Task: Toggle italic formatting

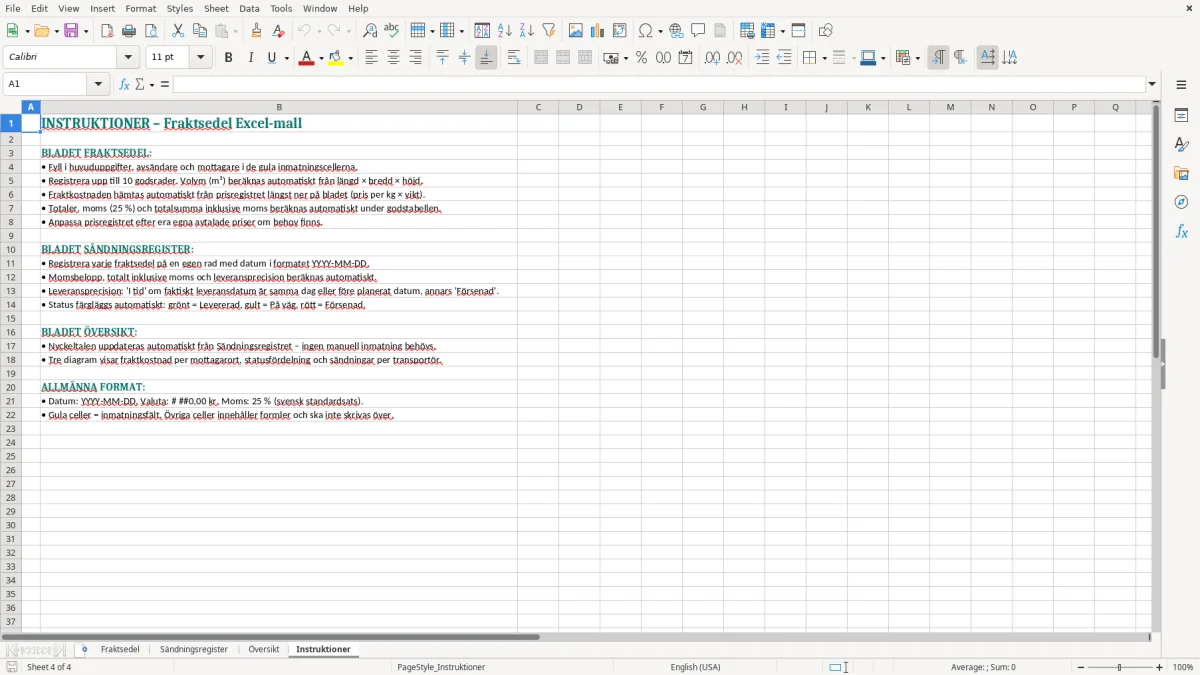Action: pos(251,58)
